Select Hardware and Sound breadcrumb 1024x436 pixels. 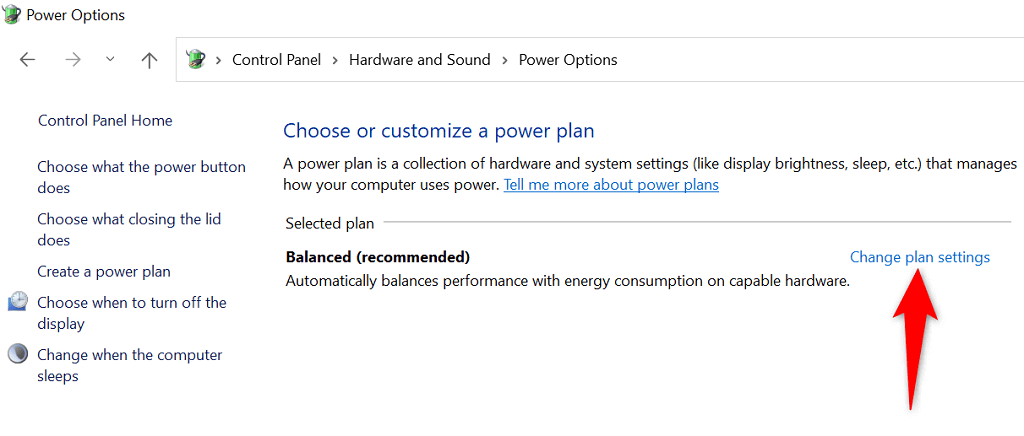[419, 60]
